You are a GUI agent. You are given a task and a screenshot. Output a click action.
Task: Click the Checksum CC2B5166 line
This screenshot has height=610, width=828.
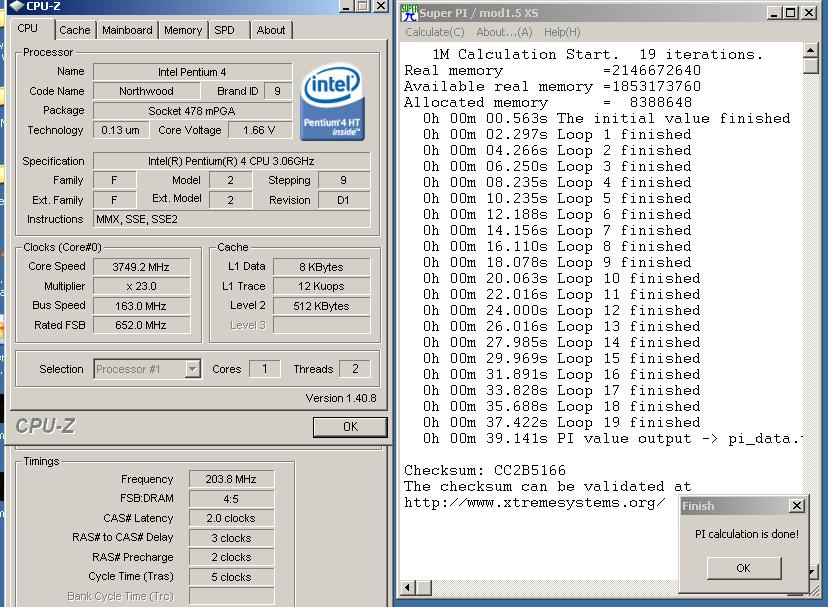(x=484, y=470)
